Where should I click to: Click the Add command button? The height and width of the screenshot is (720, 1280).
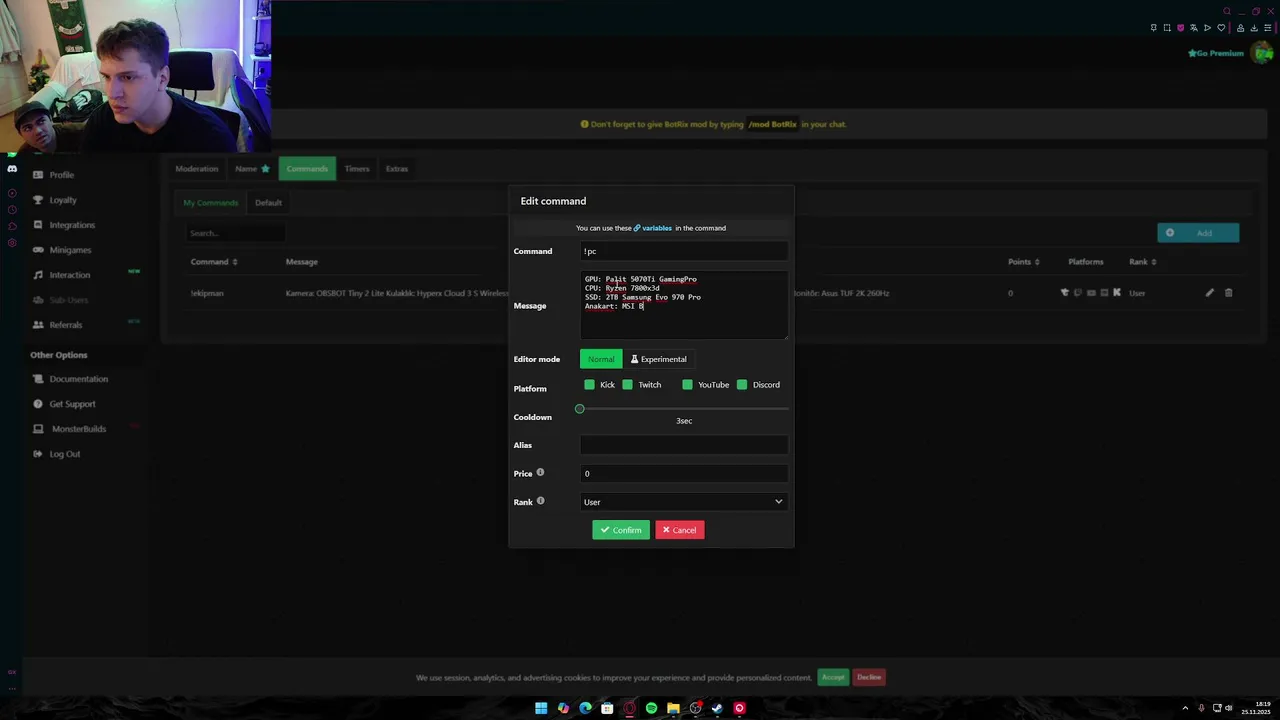point(1198,233)
